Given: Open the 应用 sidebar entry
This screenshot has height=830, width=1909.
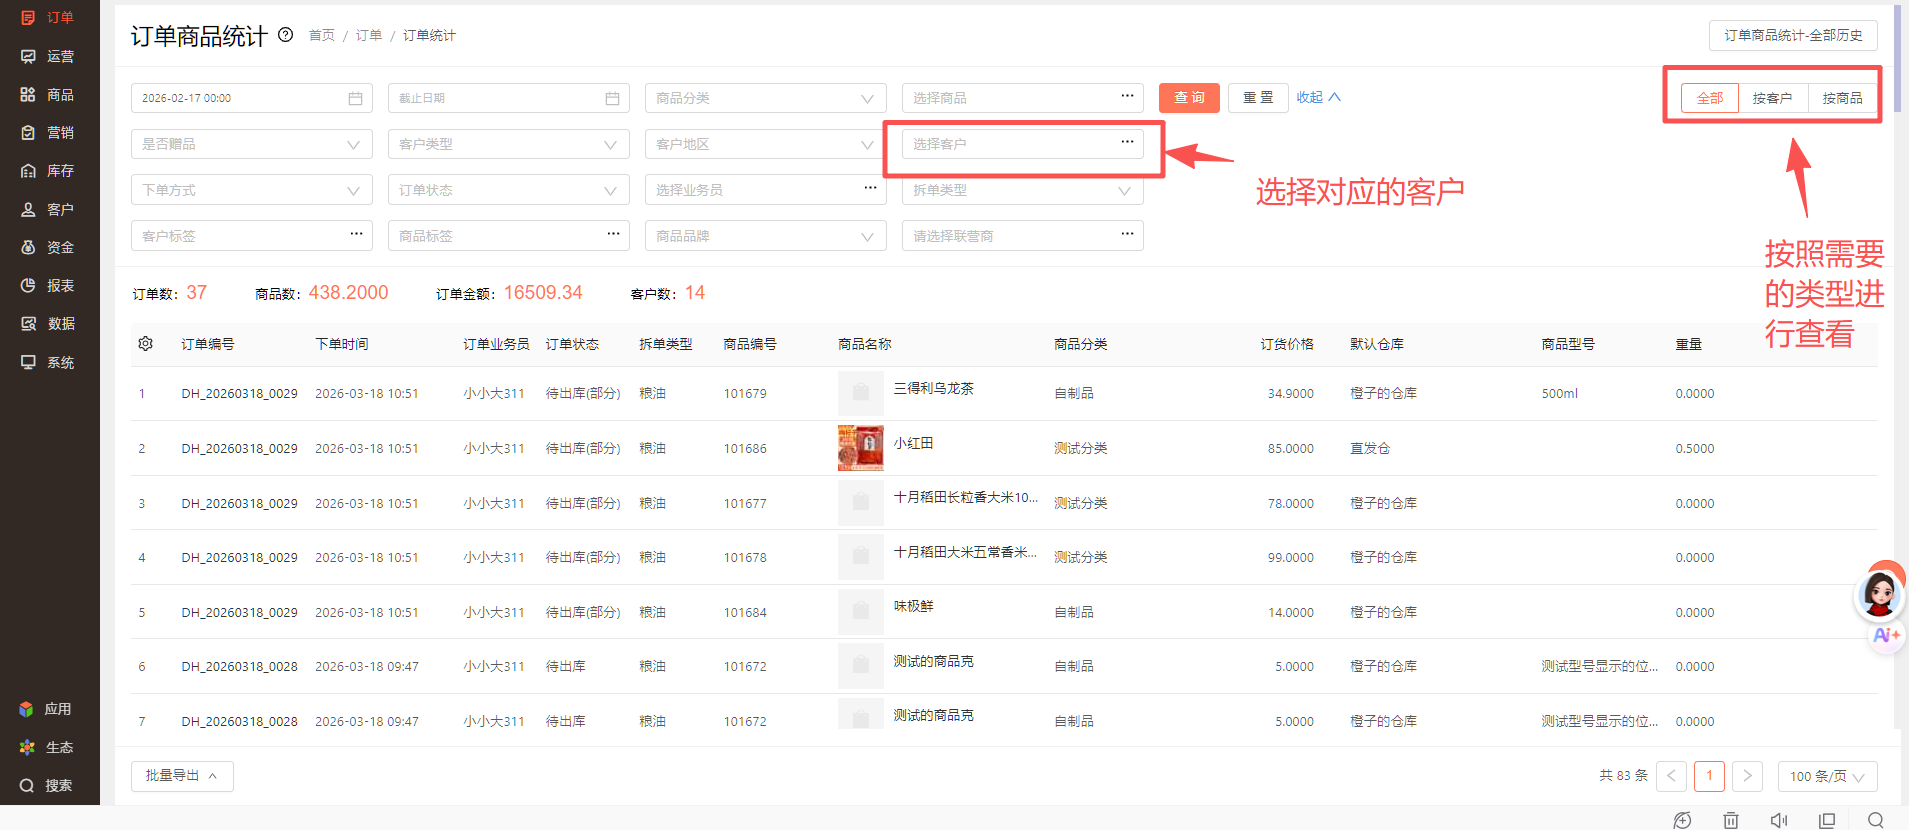Looking at the screenshot, I should (x=46, y=709).
